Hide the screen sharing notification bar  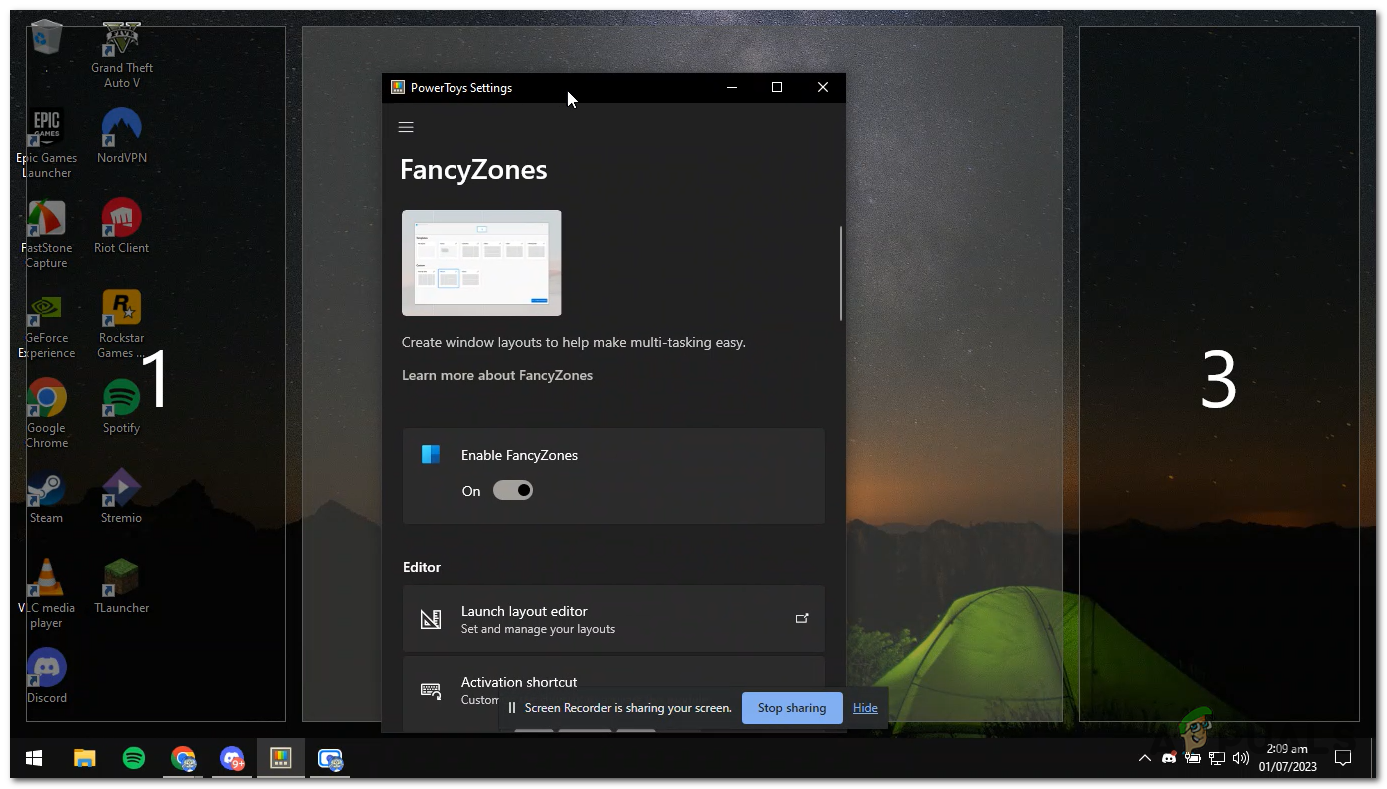[x=864, y=707]
